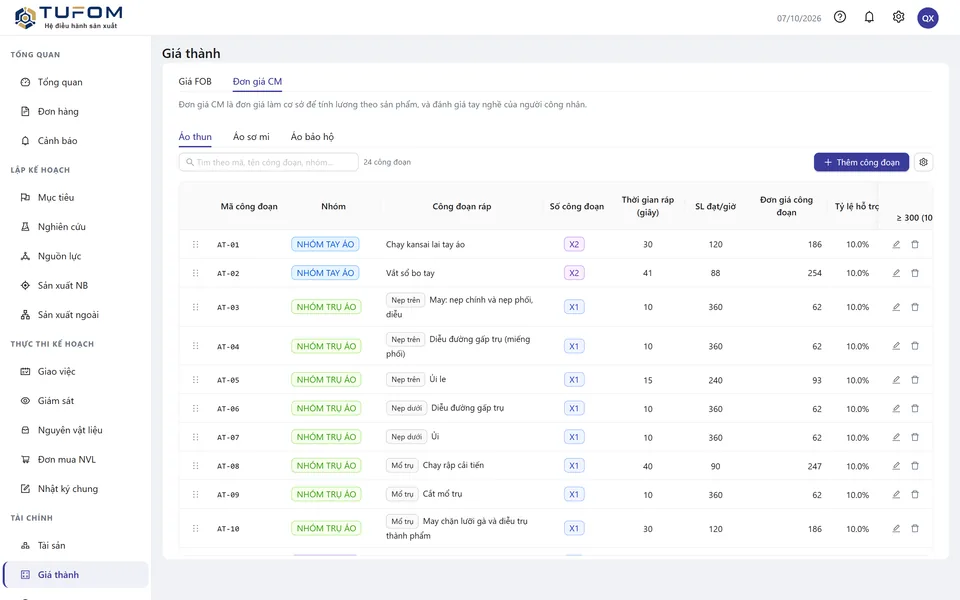
Task: Click the X2 badge in row AT-01
Action: (574, 244)
